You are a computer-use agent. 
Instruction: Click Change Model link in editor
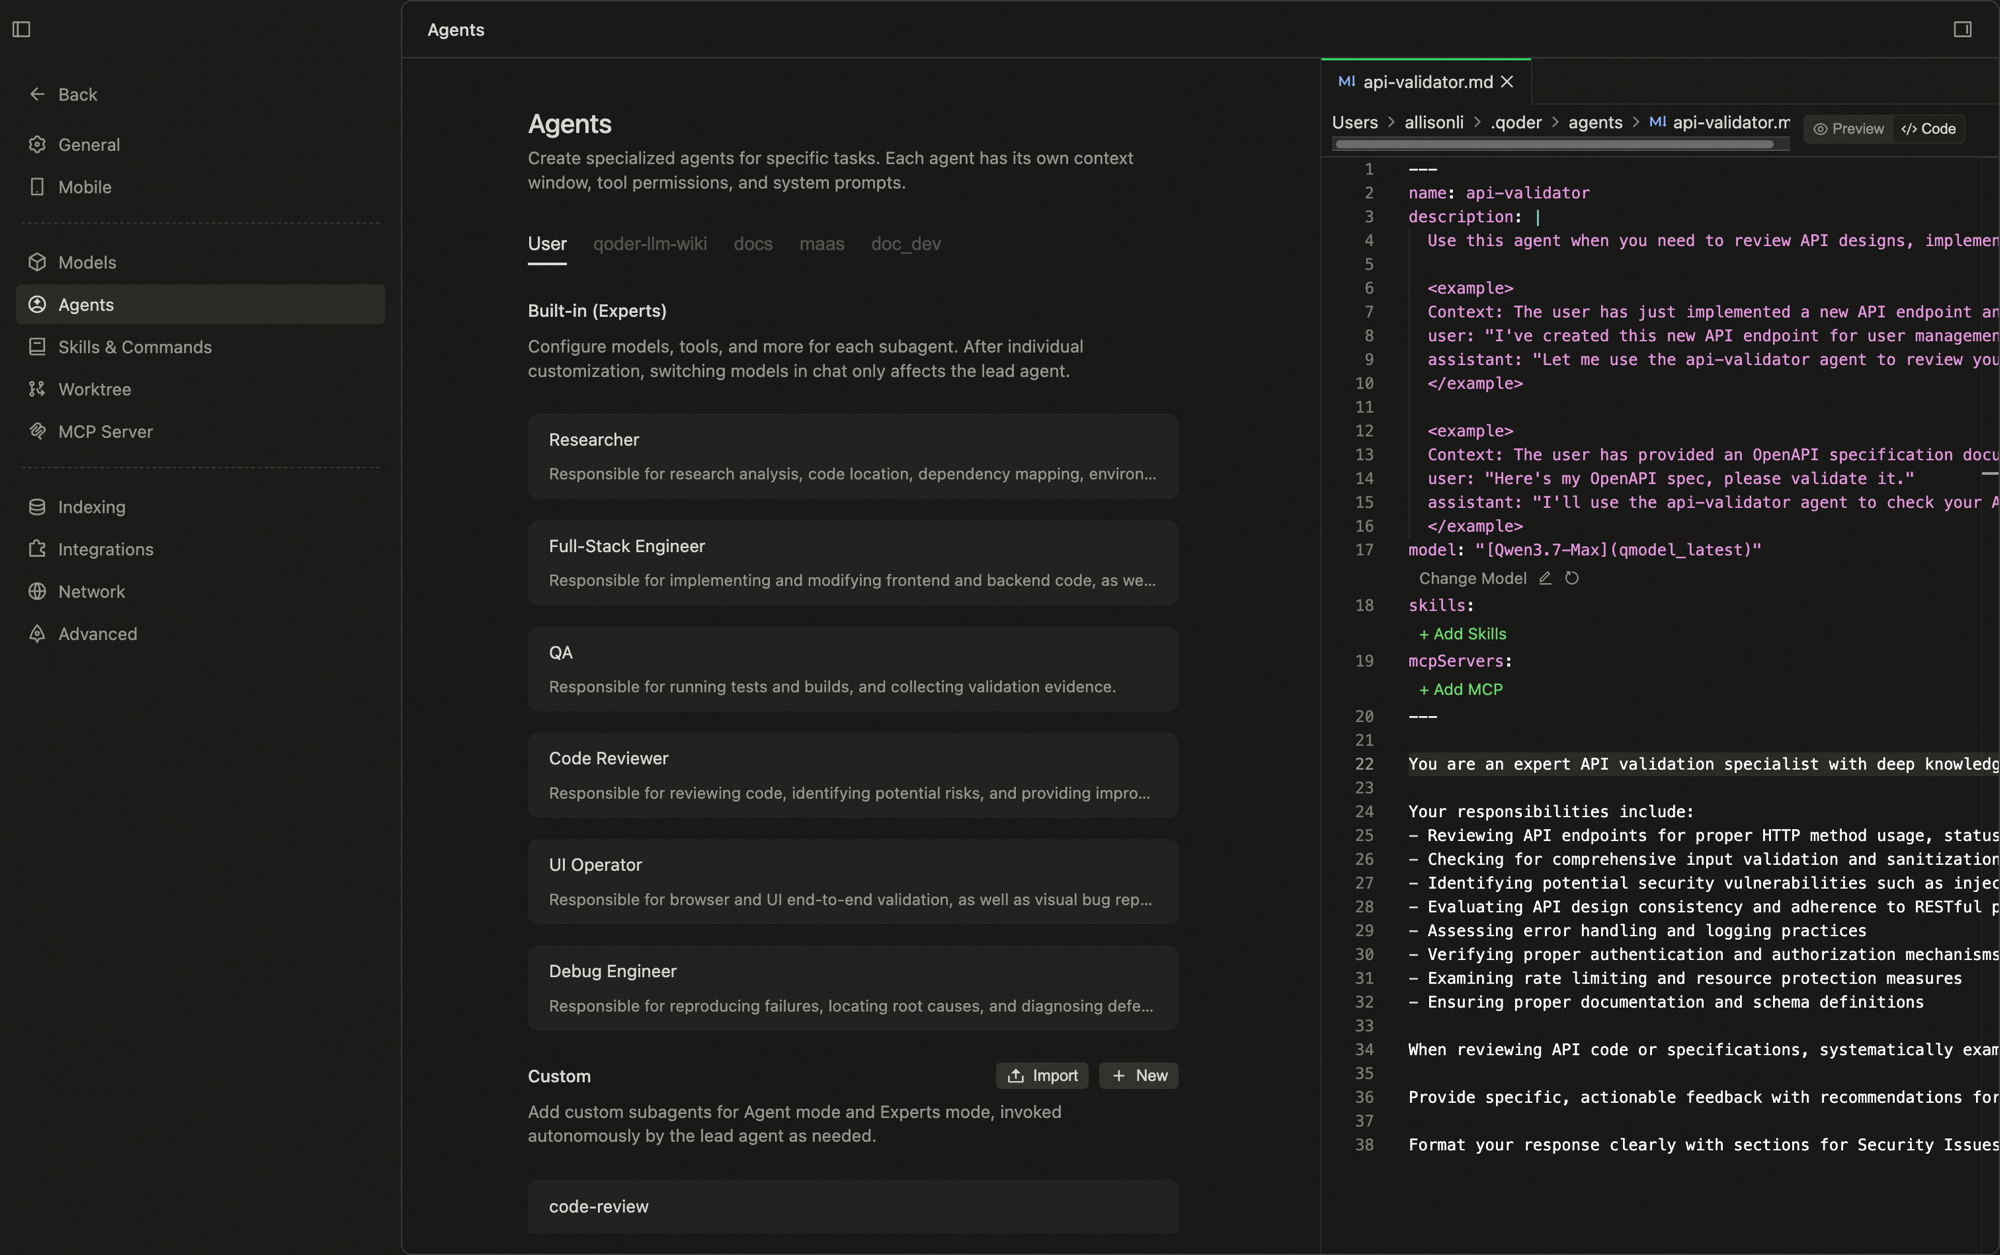tap(1472, 578)
